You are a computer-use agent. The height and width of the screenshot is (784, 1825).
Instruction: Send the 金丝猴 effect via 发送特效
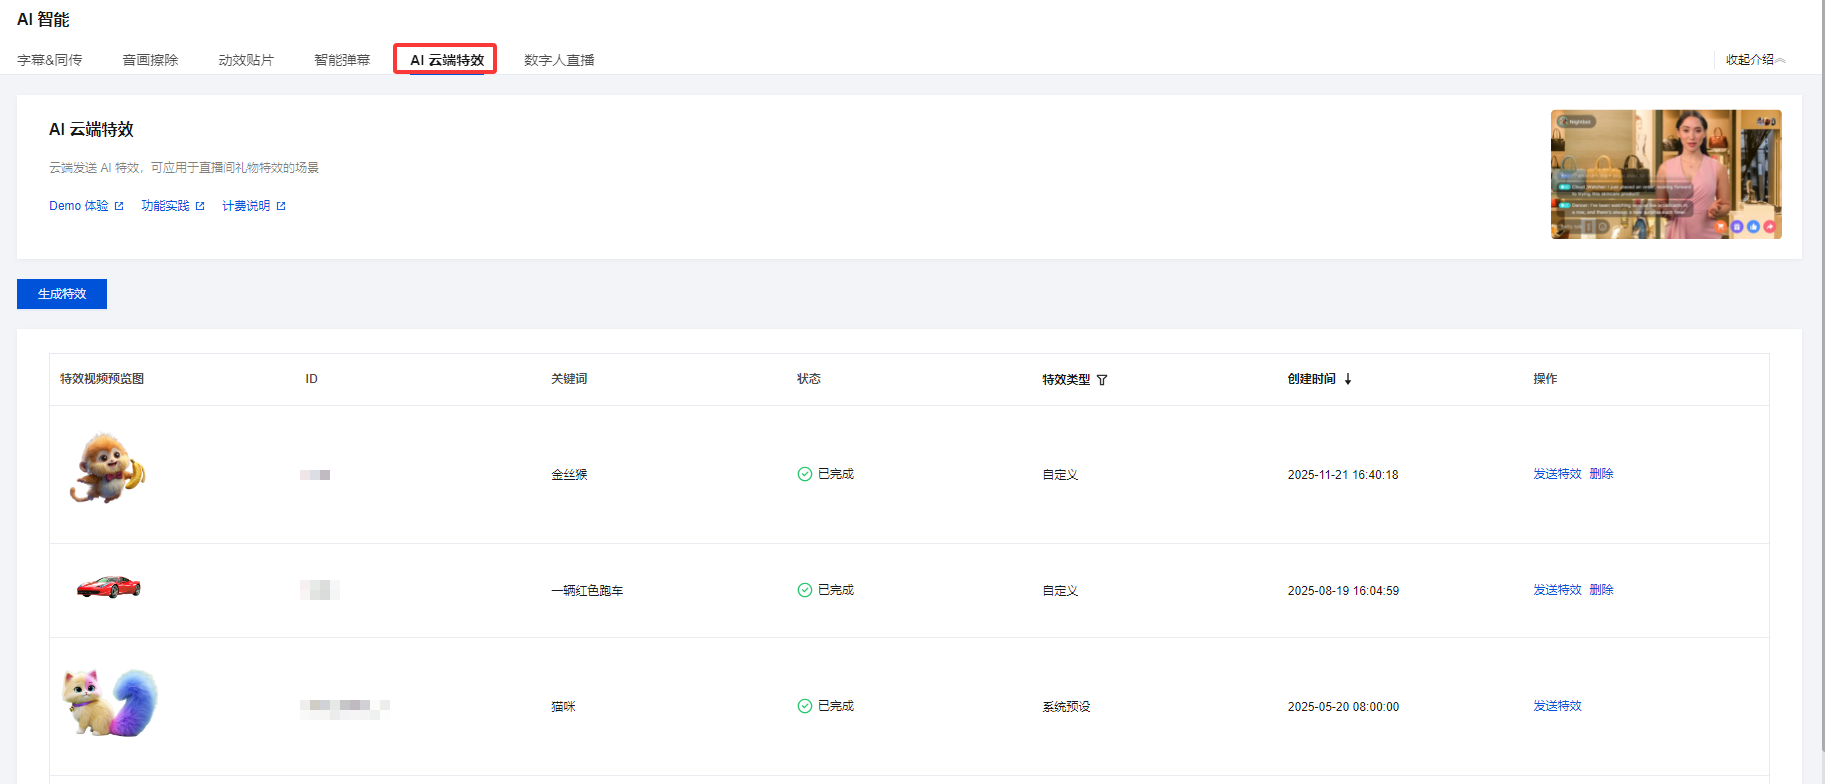(x=1557, y=474)
